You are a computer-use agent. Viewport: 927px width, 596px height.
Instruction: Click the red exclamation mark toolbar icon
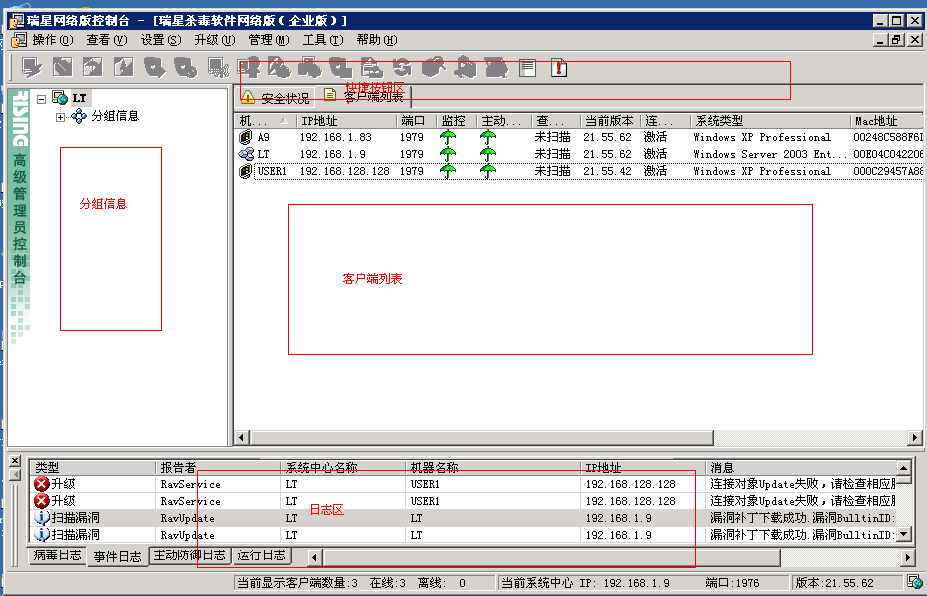tap(559, 67)
